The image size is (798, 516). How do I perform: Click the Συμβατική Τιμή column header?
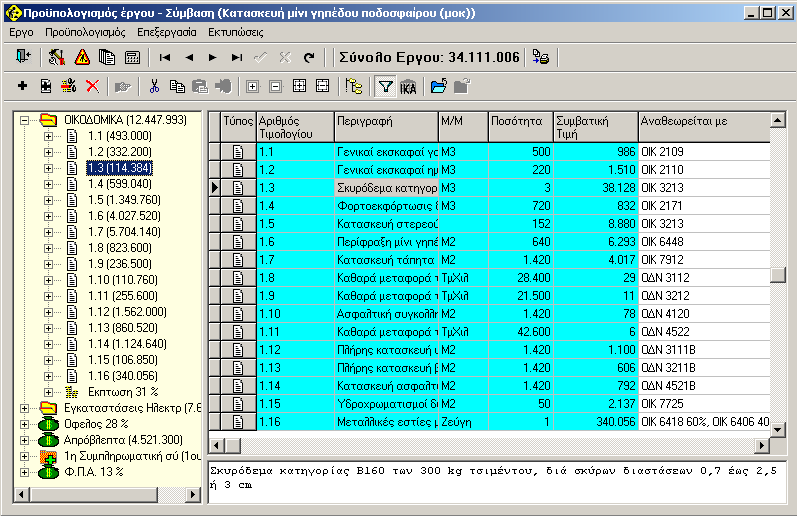click(x=595, y=126)
